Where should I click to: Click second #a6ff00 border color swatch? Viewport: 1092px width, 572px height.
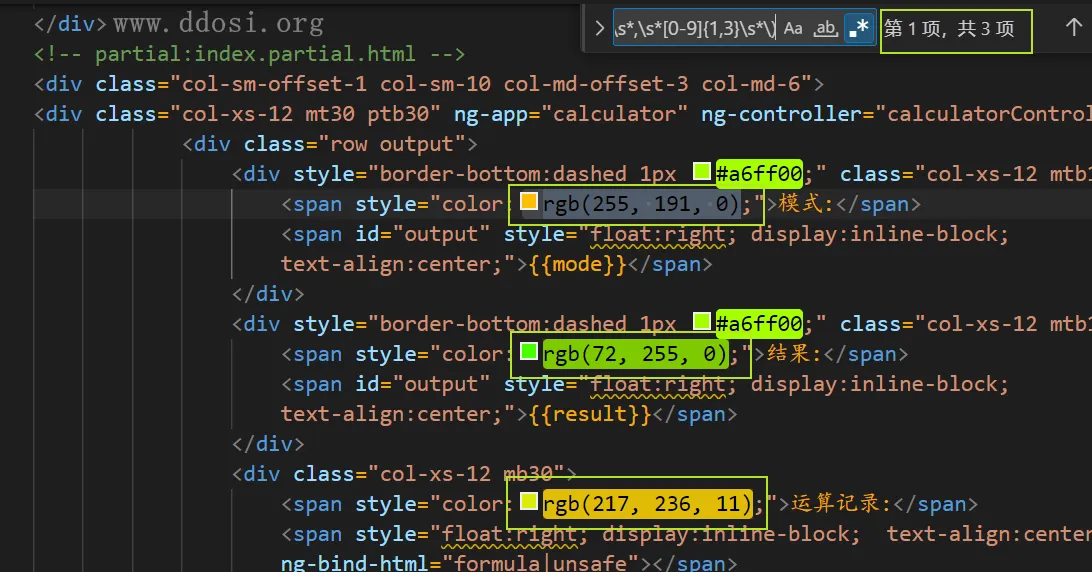click(x=702, y=323)
